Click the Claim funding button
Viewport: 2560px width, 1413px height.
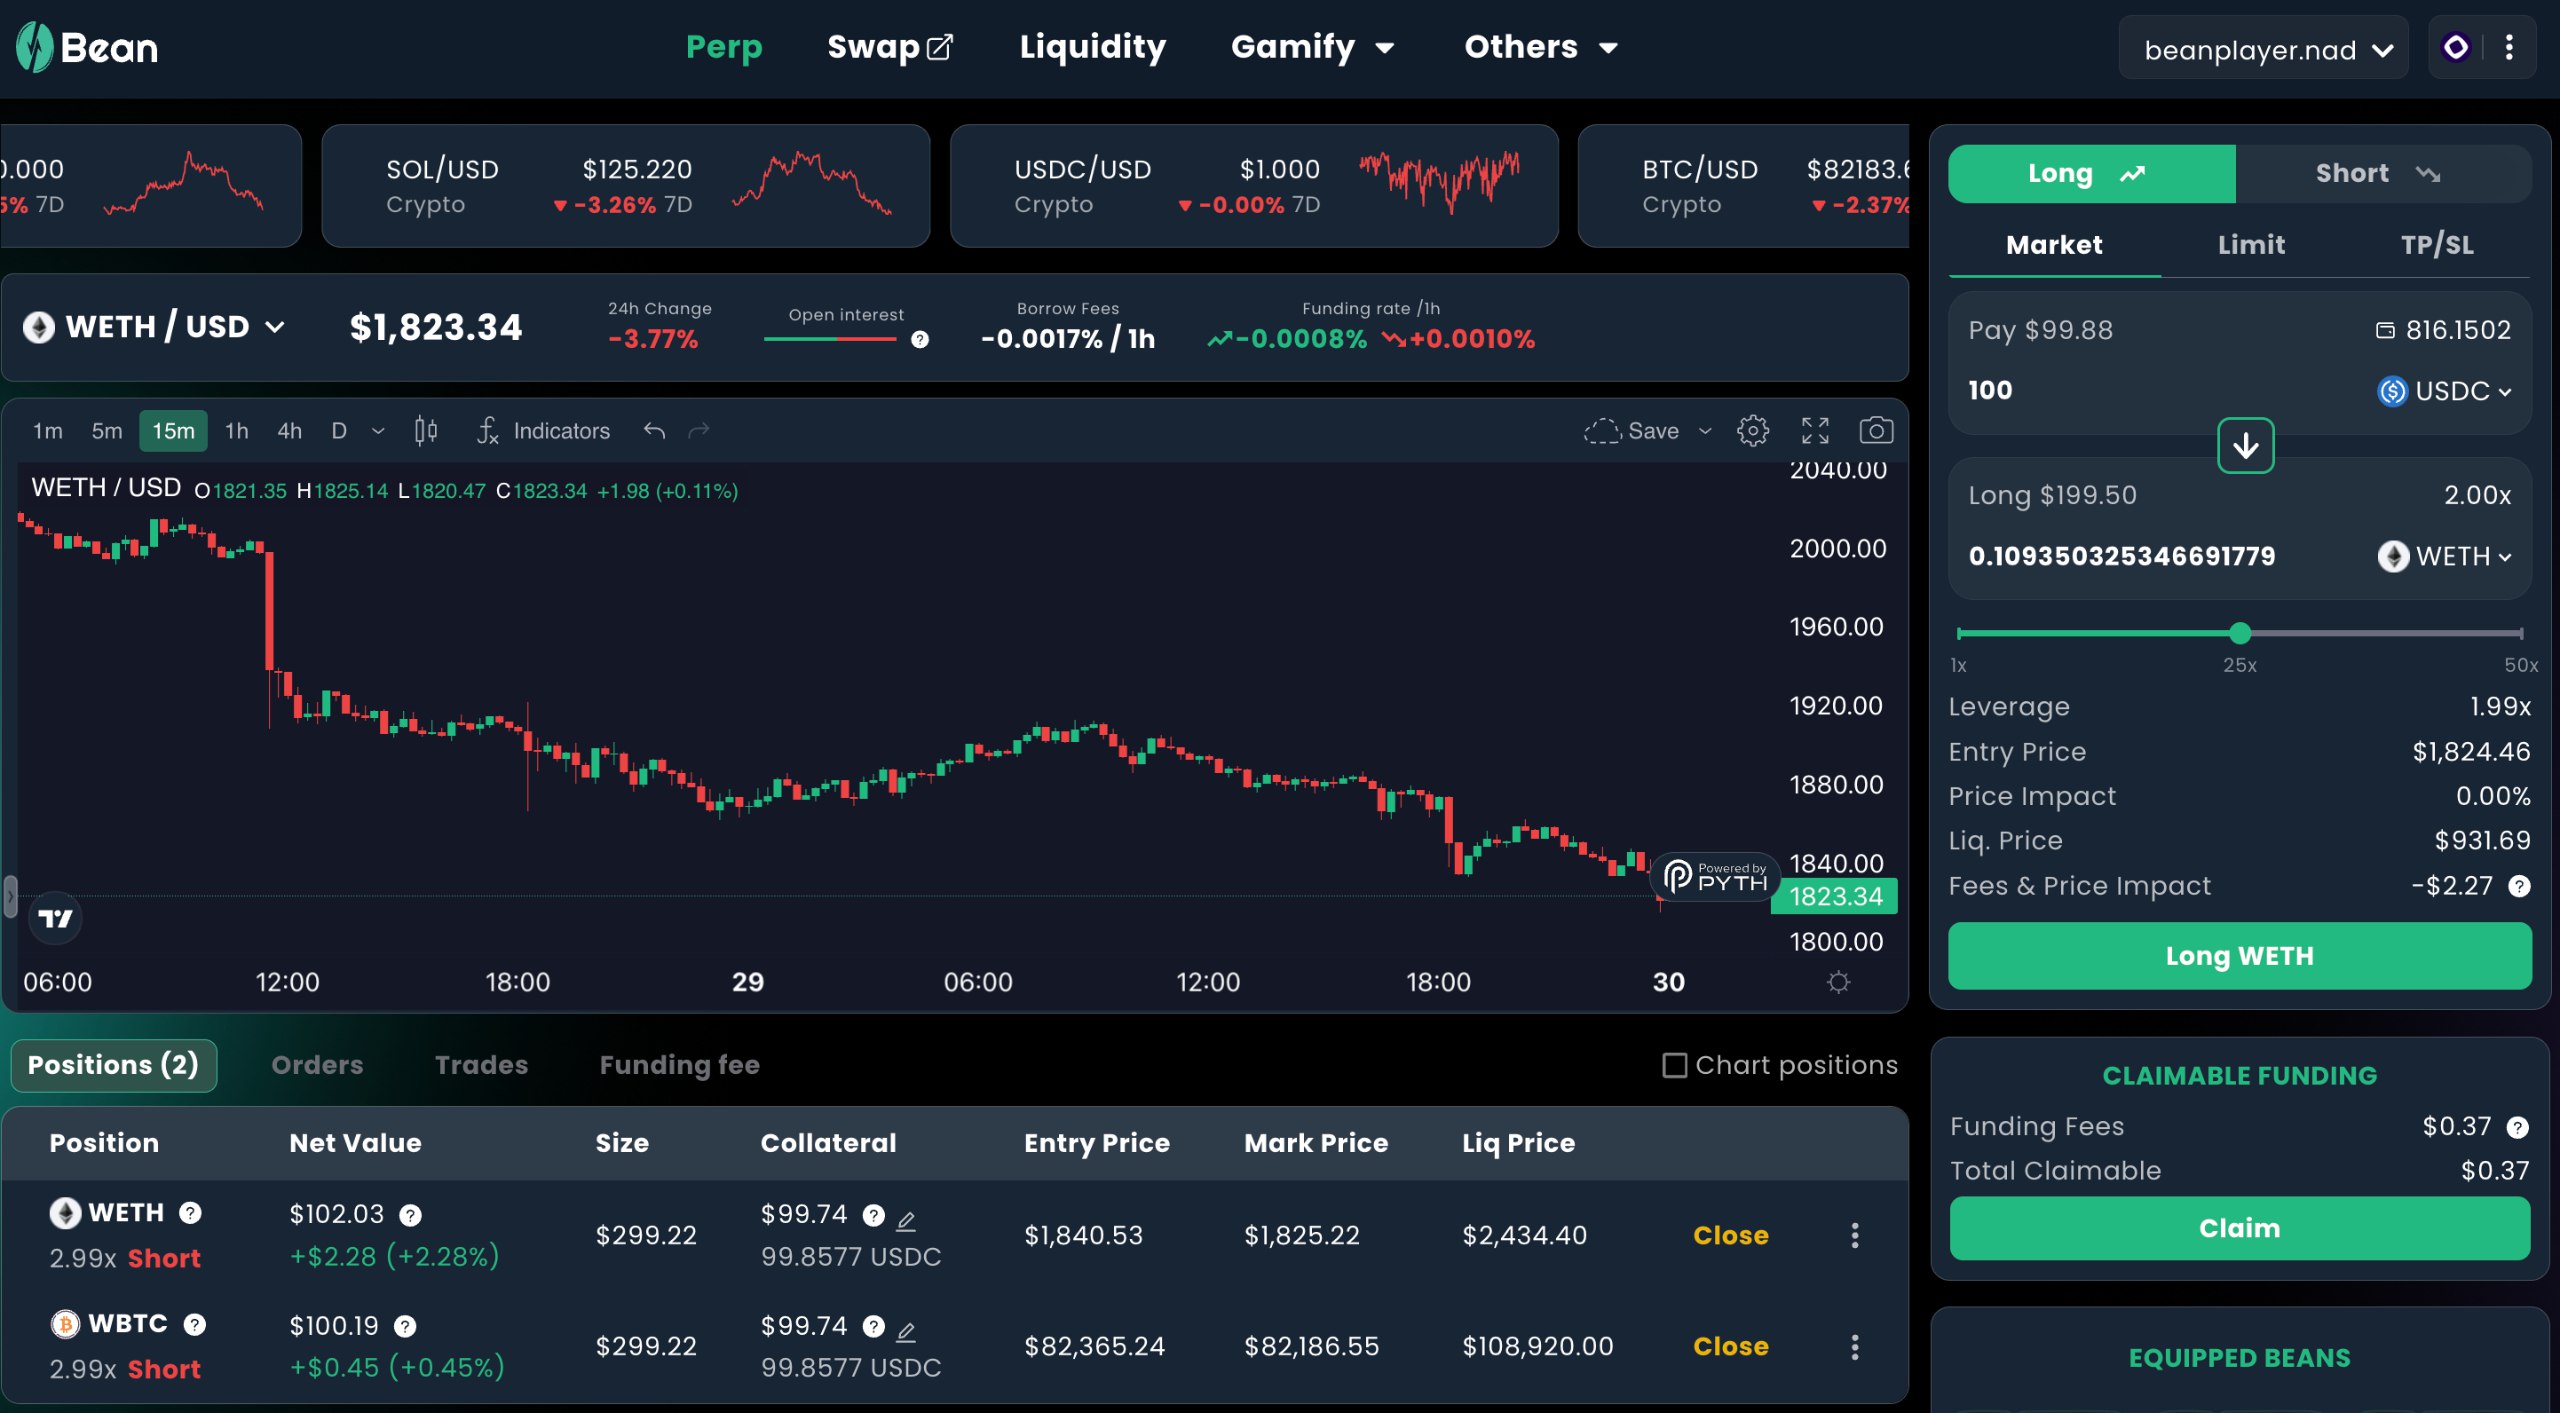tap(2238, 1228)
